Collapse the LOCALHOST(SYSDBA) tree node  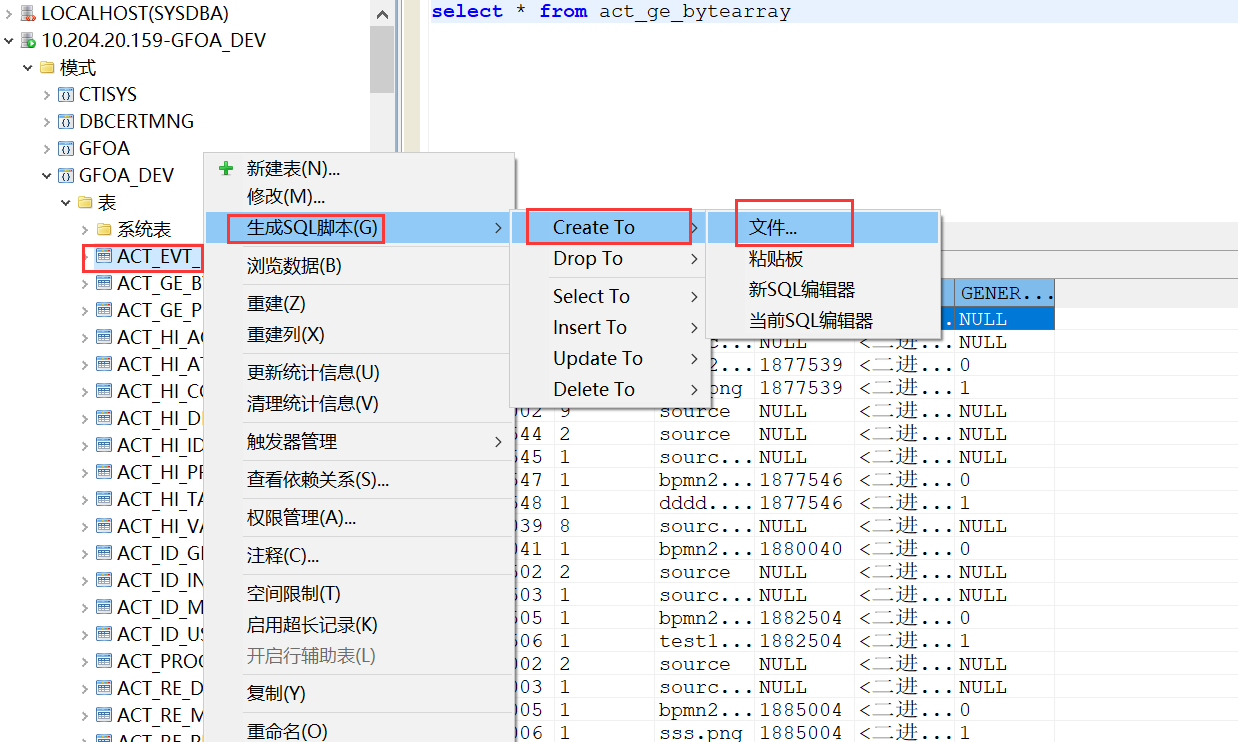[9, 14]
